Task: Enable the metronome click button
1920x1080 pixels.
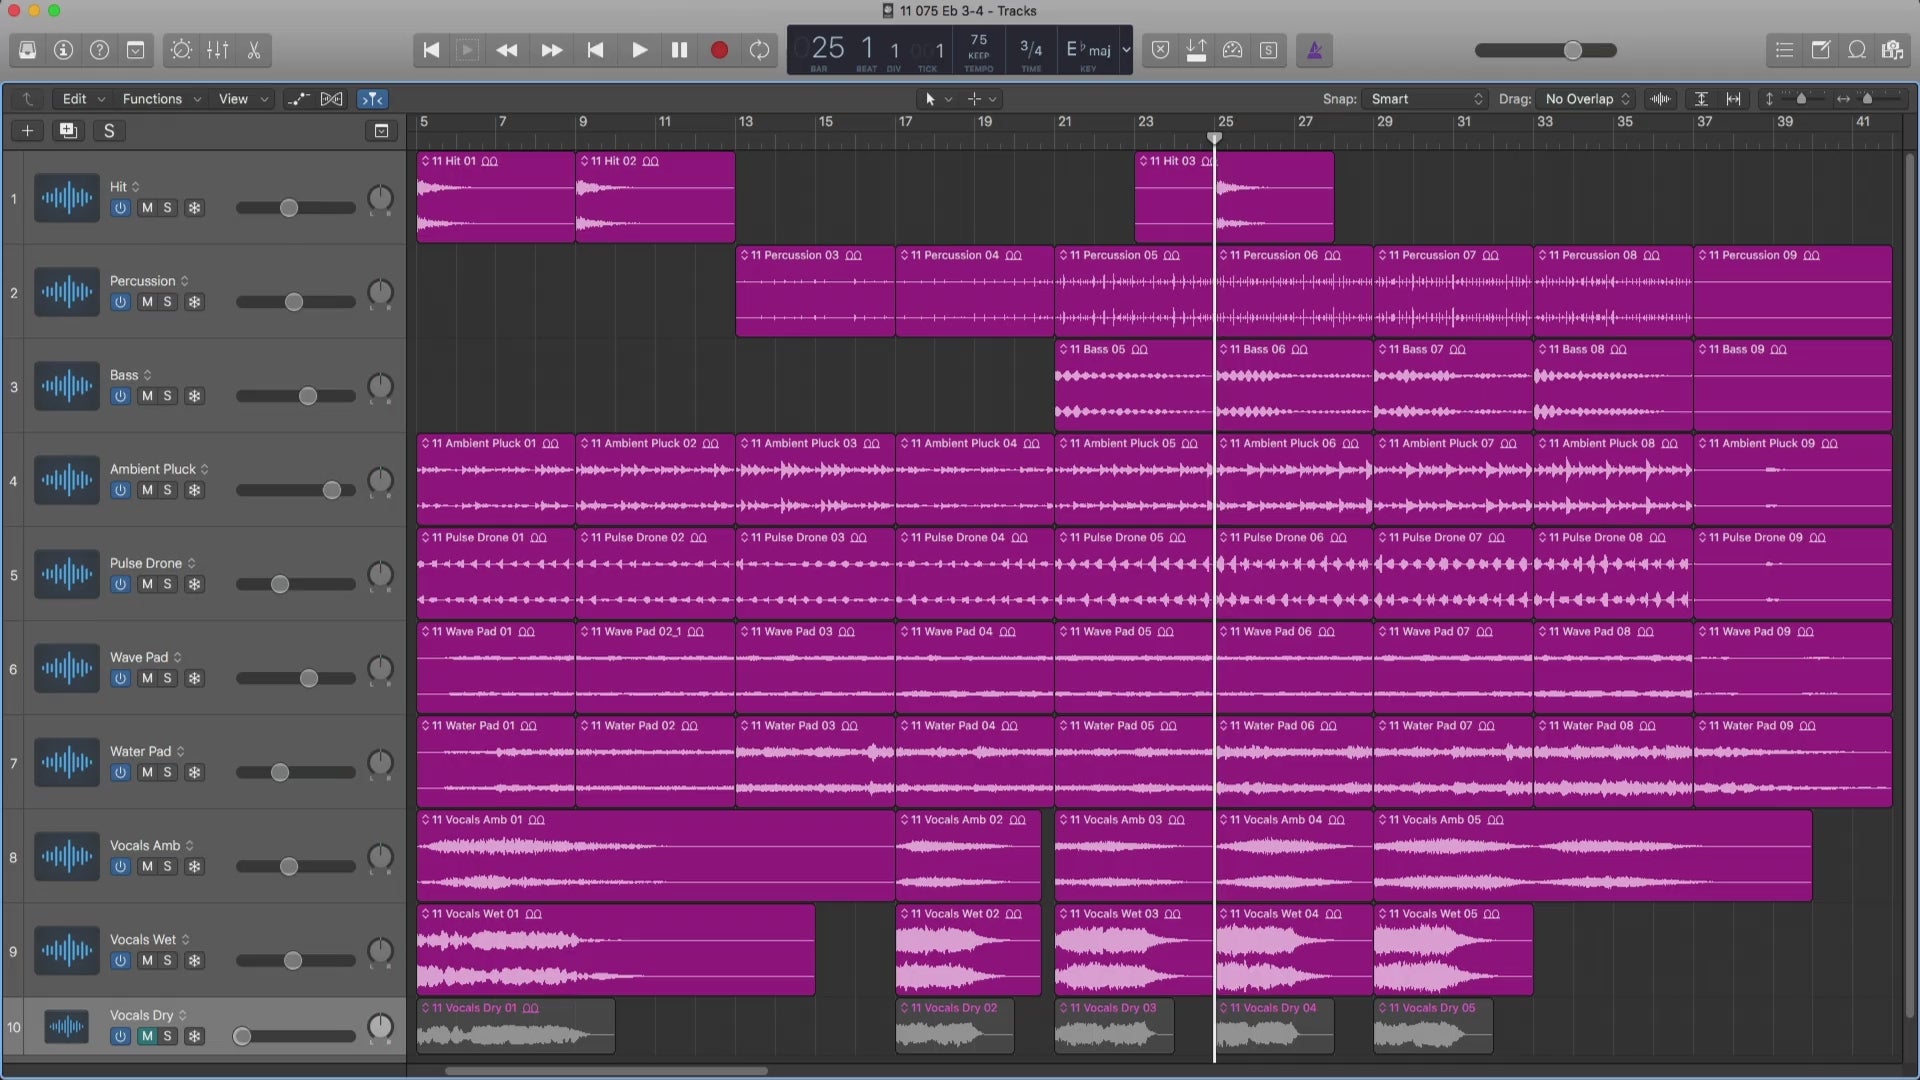Action: 1314,50
